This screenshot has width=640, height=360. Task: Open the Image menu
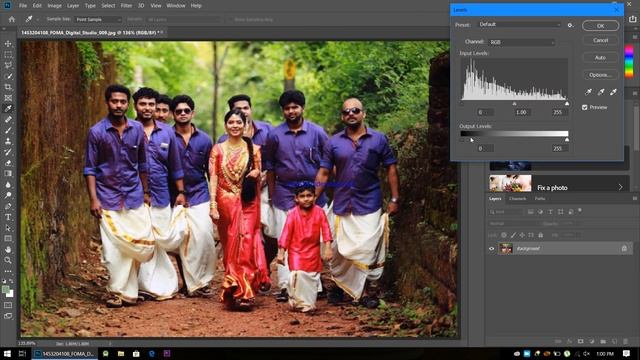pyautogui.click(x=54, y=6)
